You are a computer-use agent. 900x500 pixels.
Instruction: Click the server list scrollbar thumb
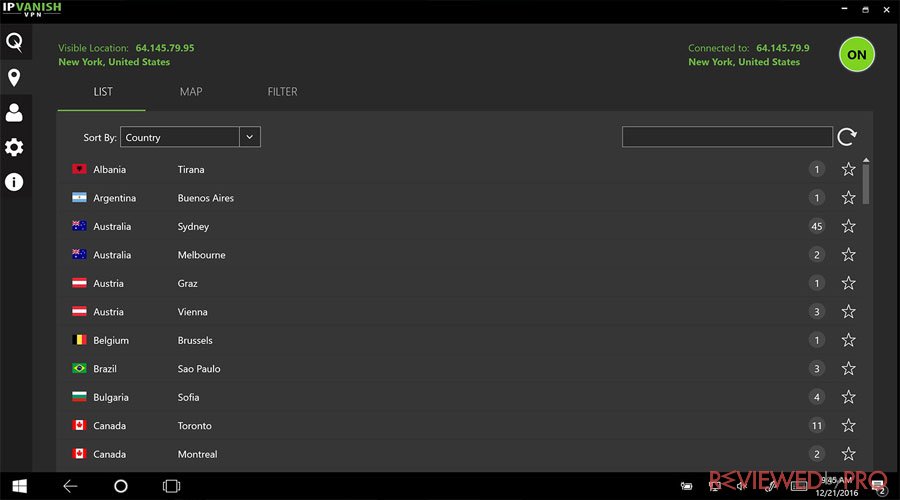866,184
